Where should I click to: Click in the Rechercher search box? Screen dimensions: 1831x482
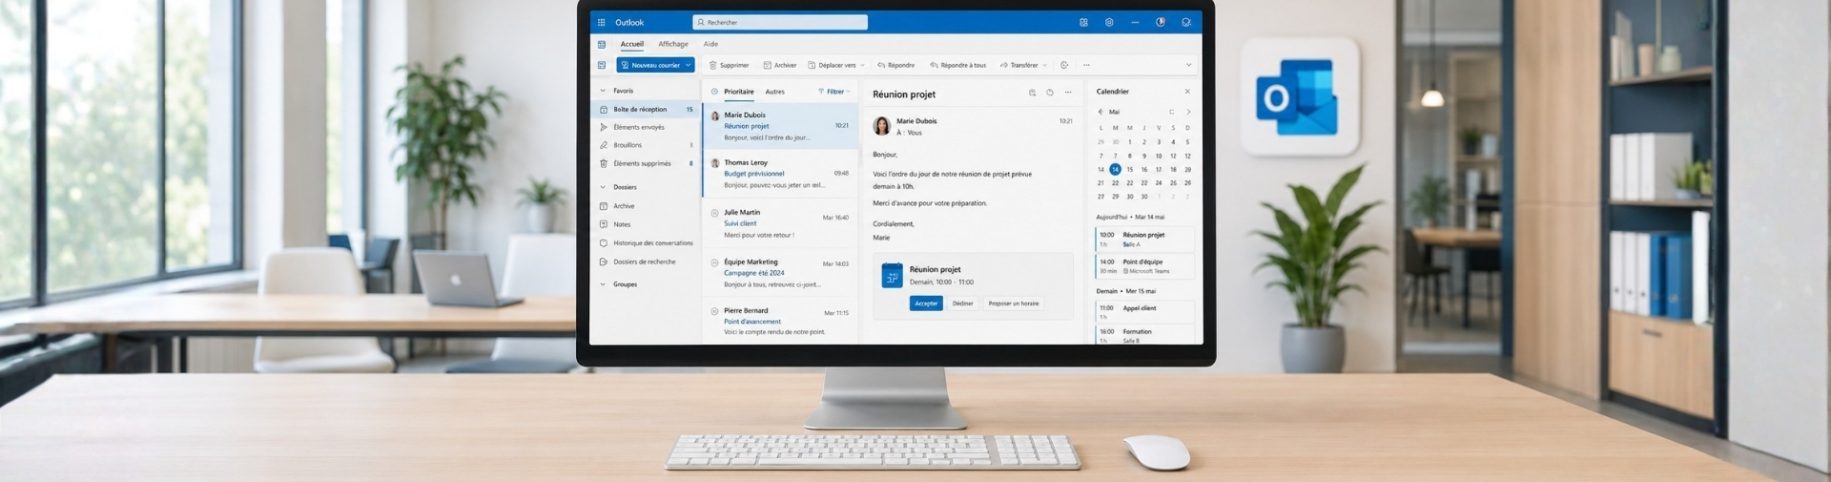780,22
